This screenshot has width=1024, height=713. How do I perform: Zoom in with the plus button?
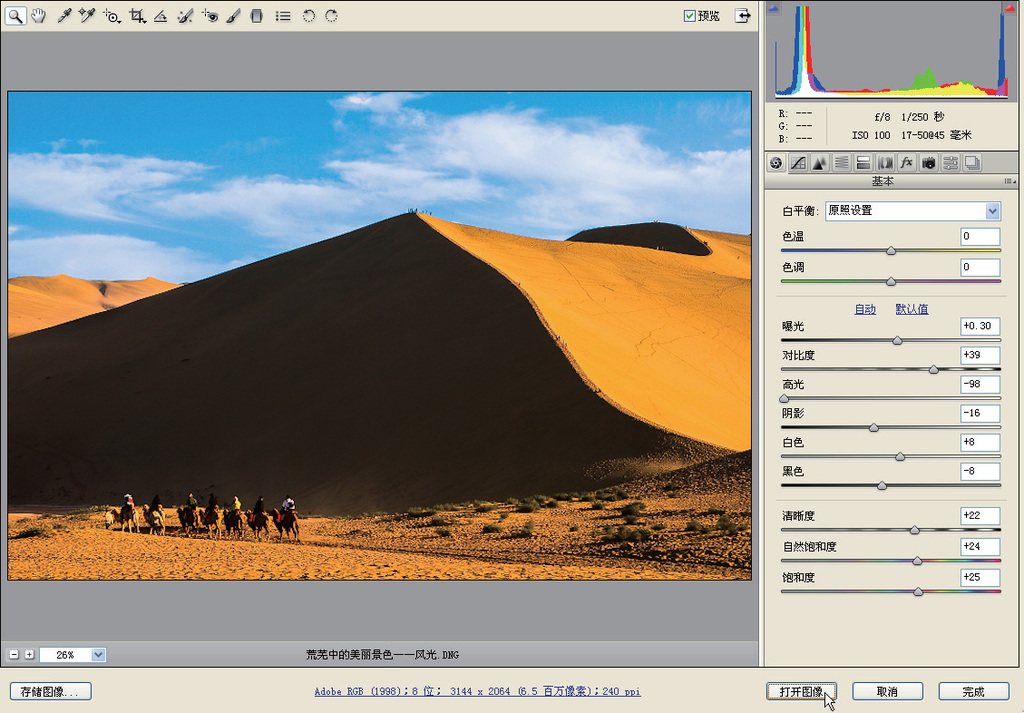click(29, 654)
